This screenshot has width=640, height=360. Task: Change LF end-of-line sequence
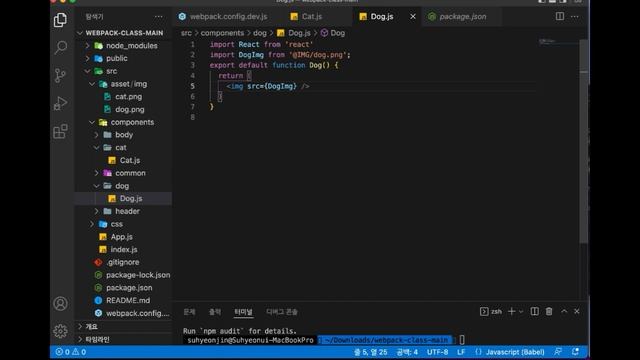[x=461, y=352]
